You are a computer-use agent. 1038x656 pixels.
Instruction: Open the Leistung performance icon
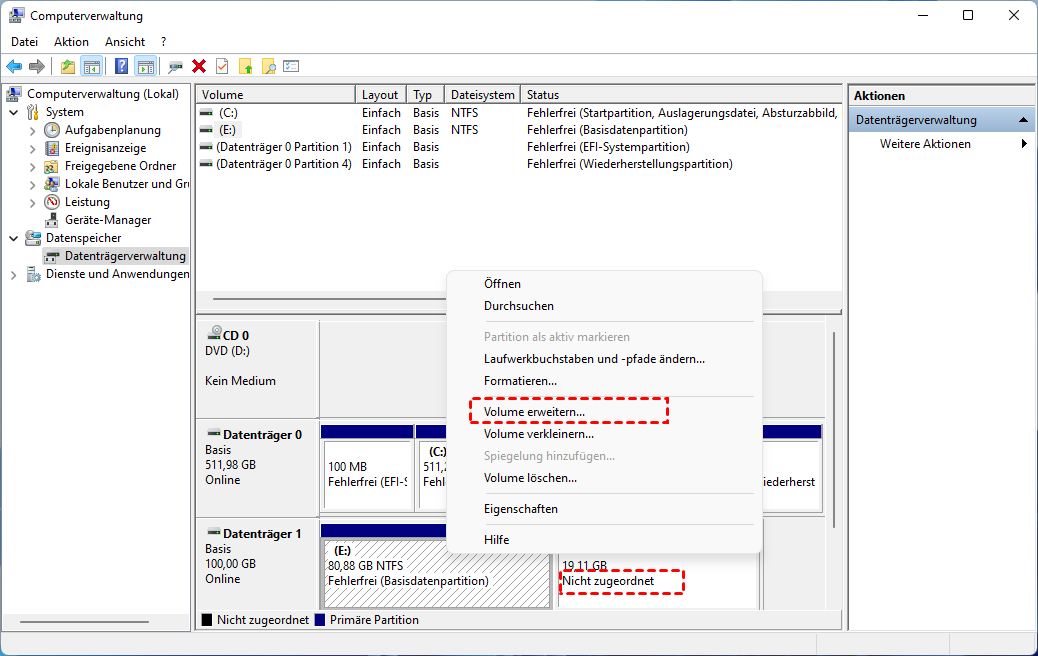tap(52, 202)
